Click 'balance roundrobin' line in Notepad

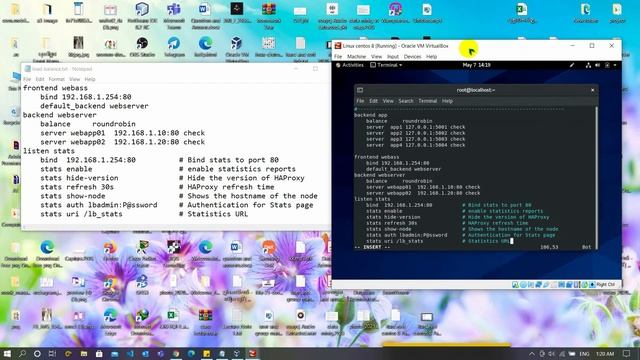pyautogui.click(x=88, y=124)
